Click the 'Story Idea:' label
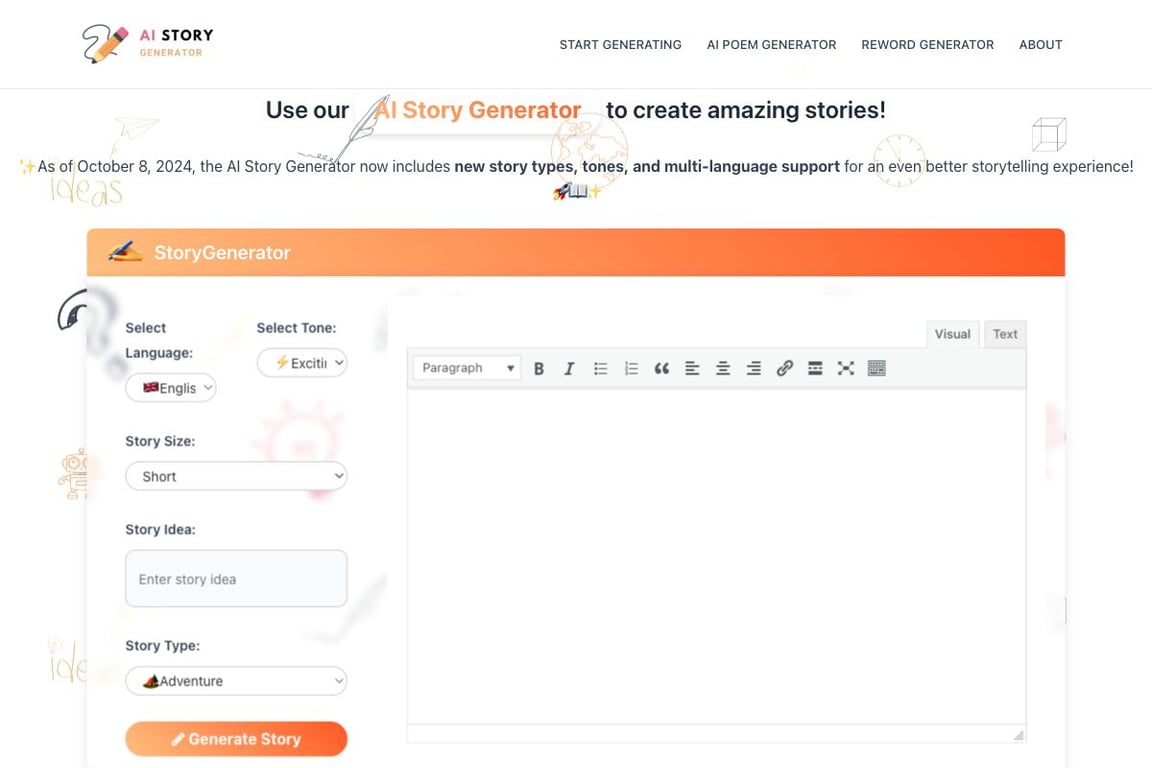1152x768 pixels. tap(160, 530)
